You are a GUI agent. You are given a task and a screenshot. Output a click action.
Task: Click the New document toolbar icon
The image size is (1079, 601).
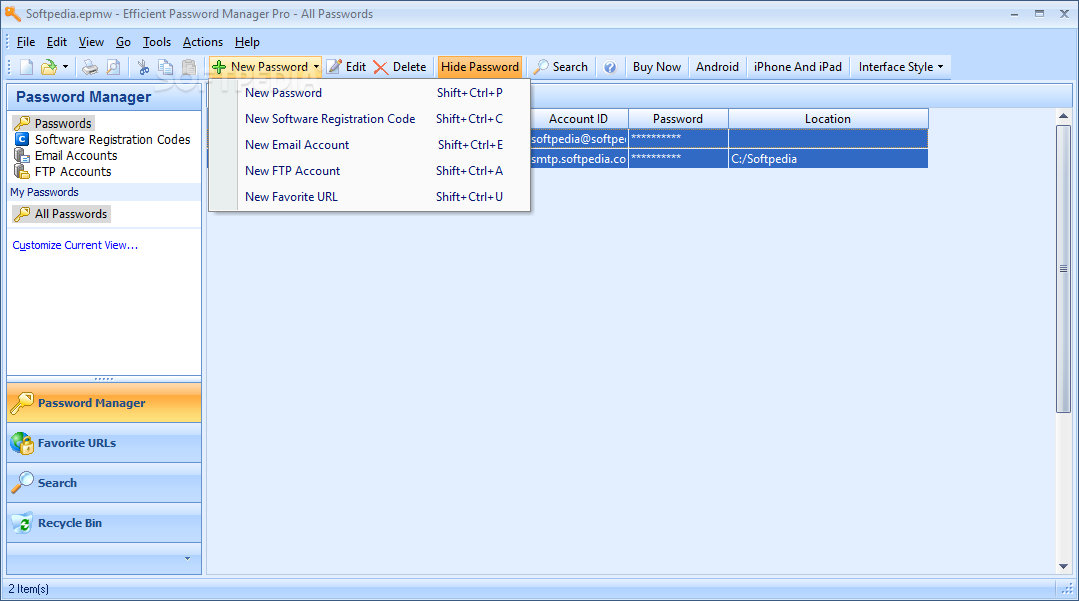(26, 67)
